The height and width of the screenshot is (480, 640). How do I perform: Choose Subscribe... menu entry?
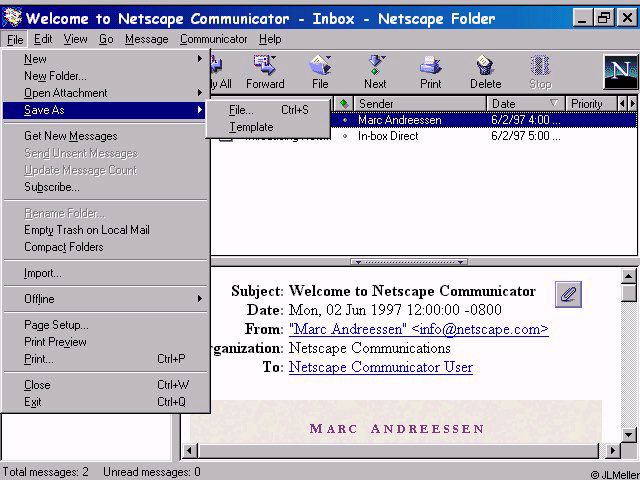pos(104,187)
